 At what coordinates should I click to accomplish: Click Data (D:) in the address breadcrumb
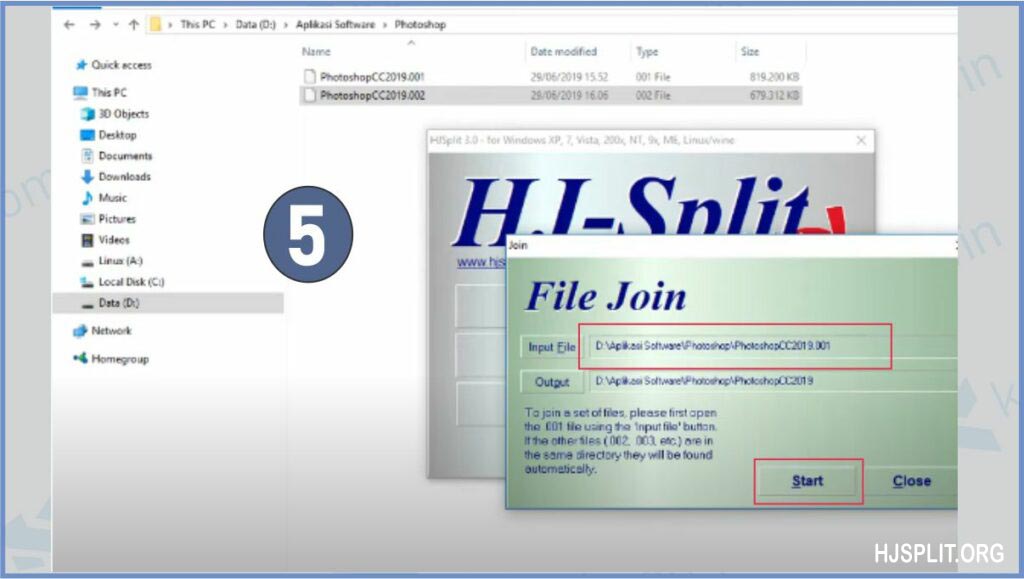255,25
